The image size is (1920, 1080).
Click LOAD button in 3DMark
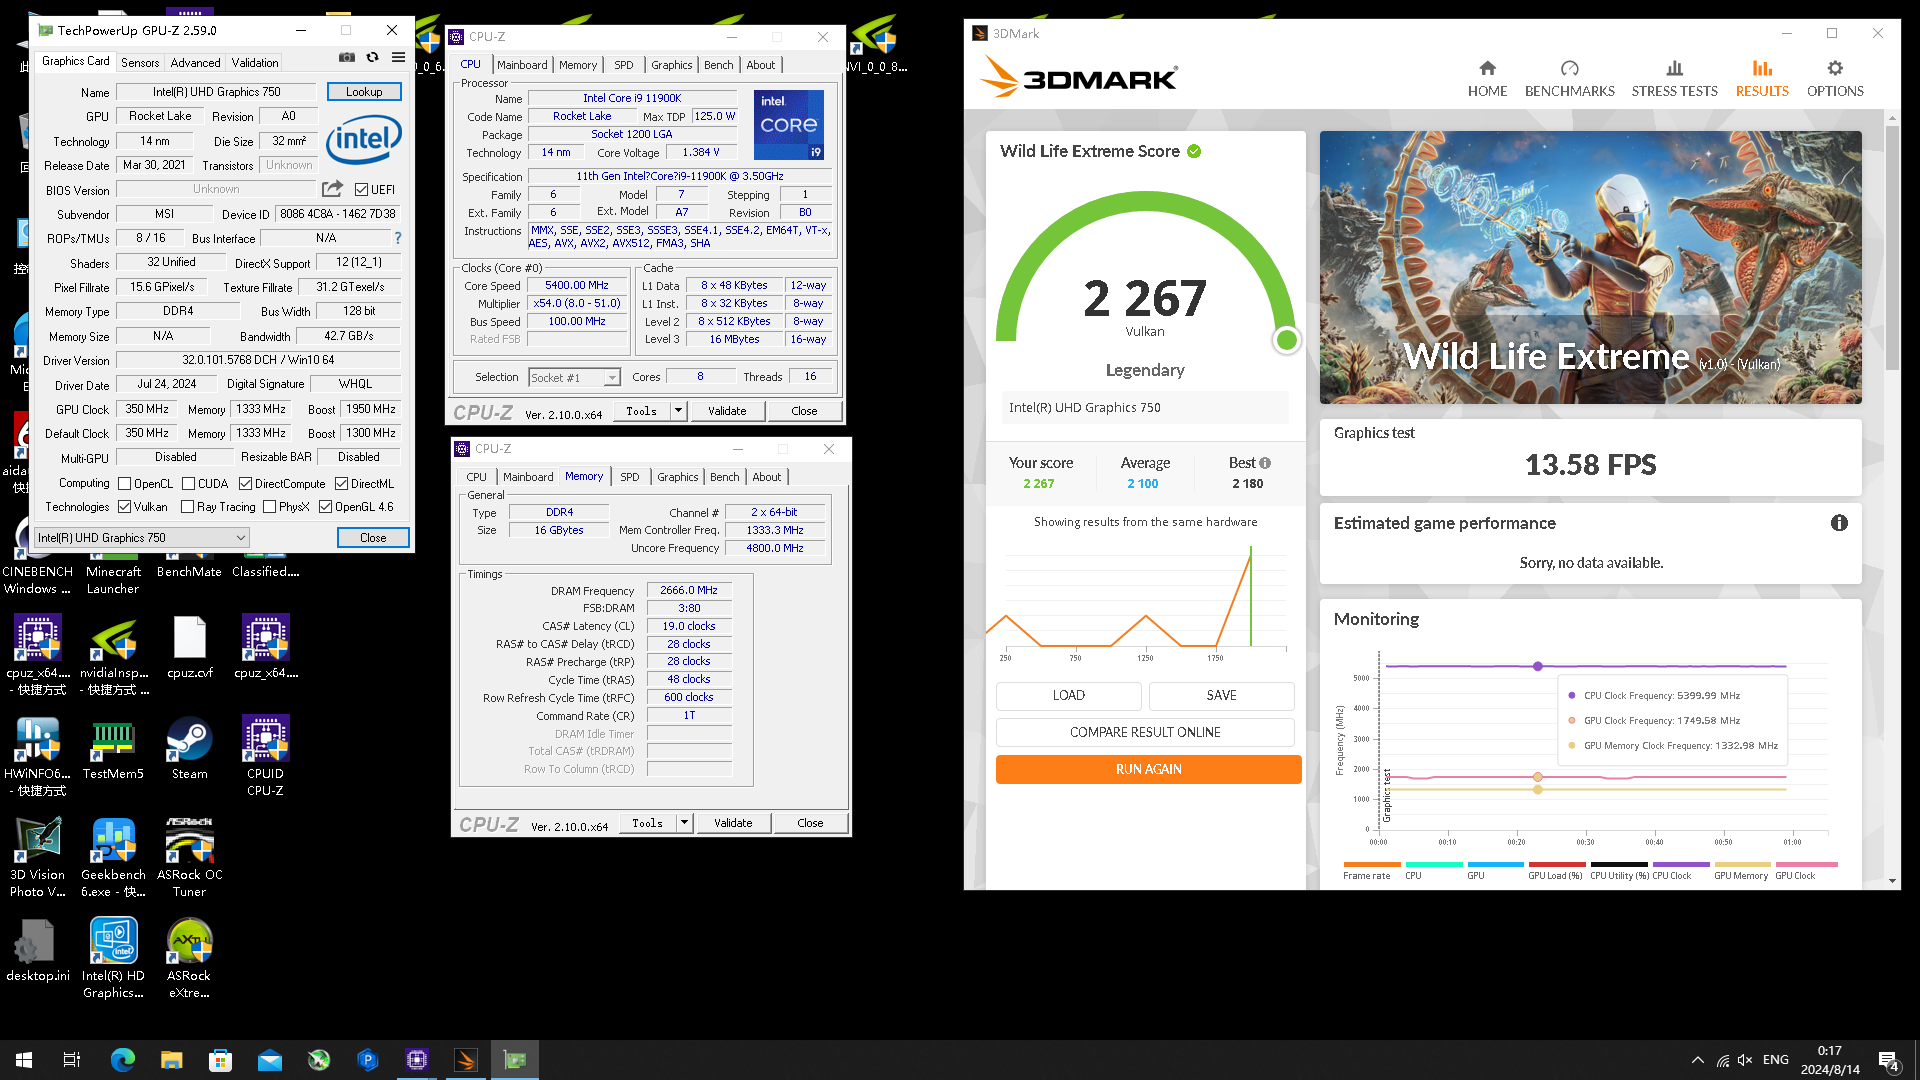1068,695
